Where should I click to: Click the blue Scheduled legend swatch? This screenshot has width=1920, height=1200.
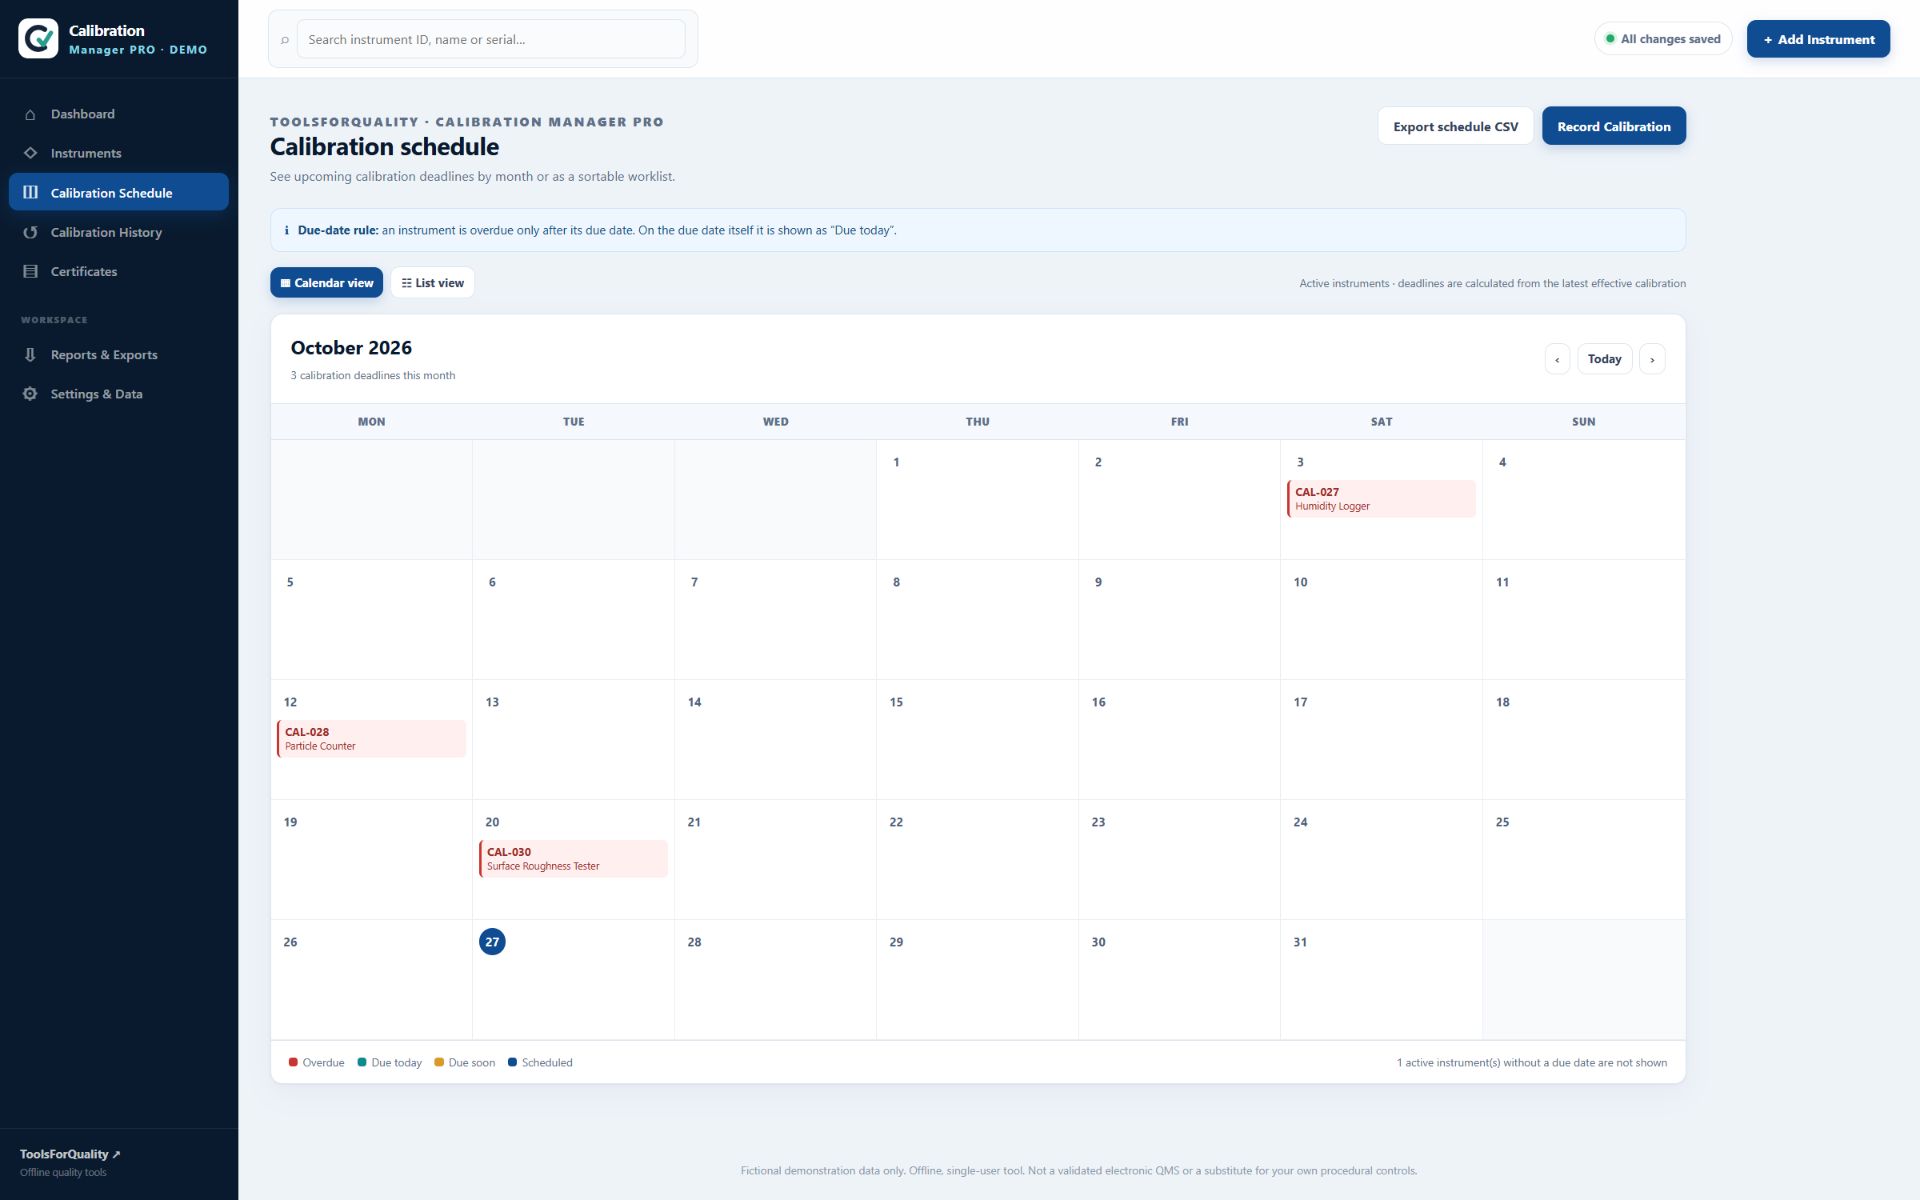pos(512,1062)
